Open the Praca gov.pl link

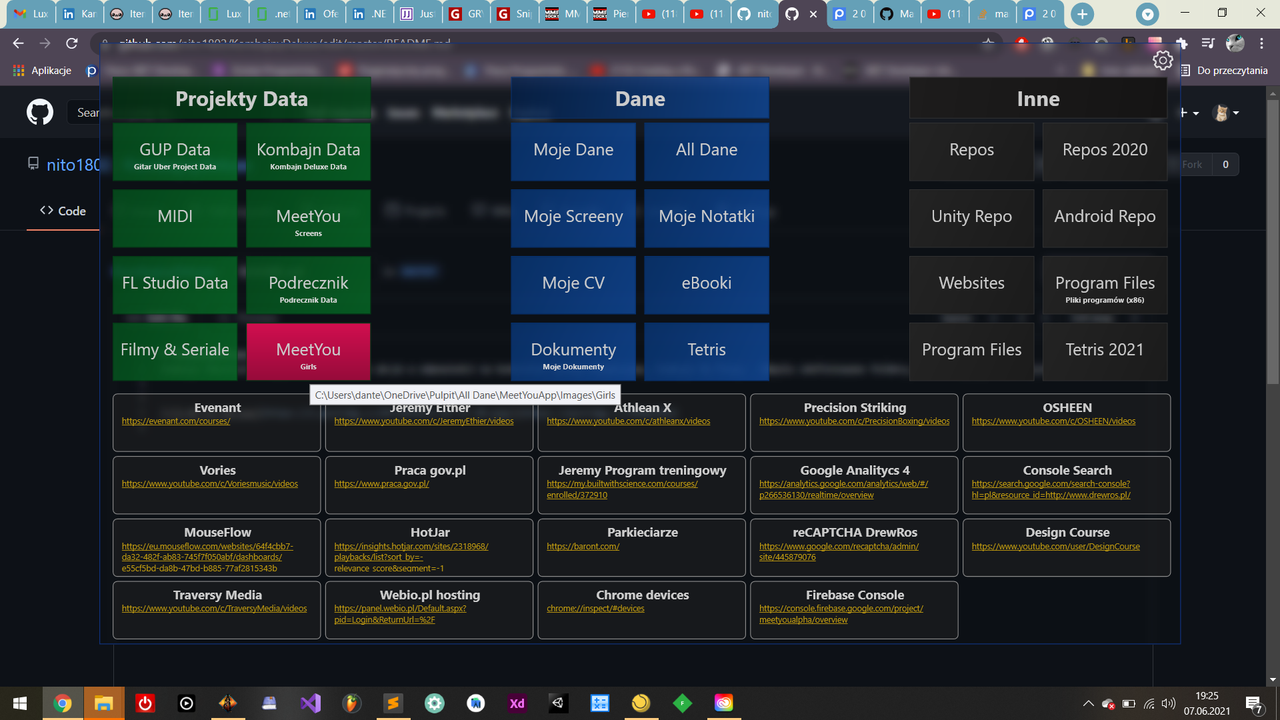point(381,484)
